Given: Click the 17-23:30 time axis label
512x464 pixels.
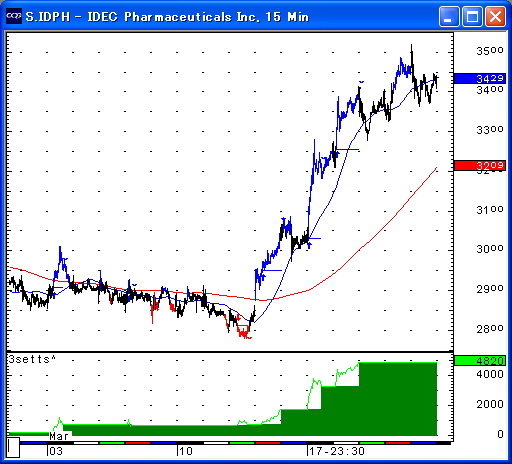Looking at the screenshot, I should point(337,451).
